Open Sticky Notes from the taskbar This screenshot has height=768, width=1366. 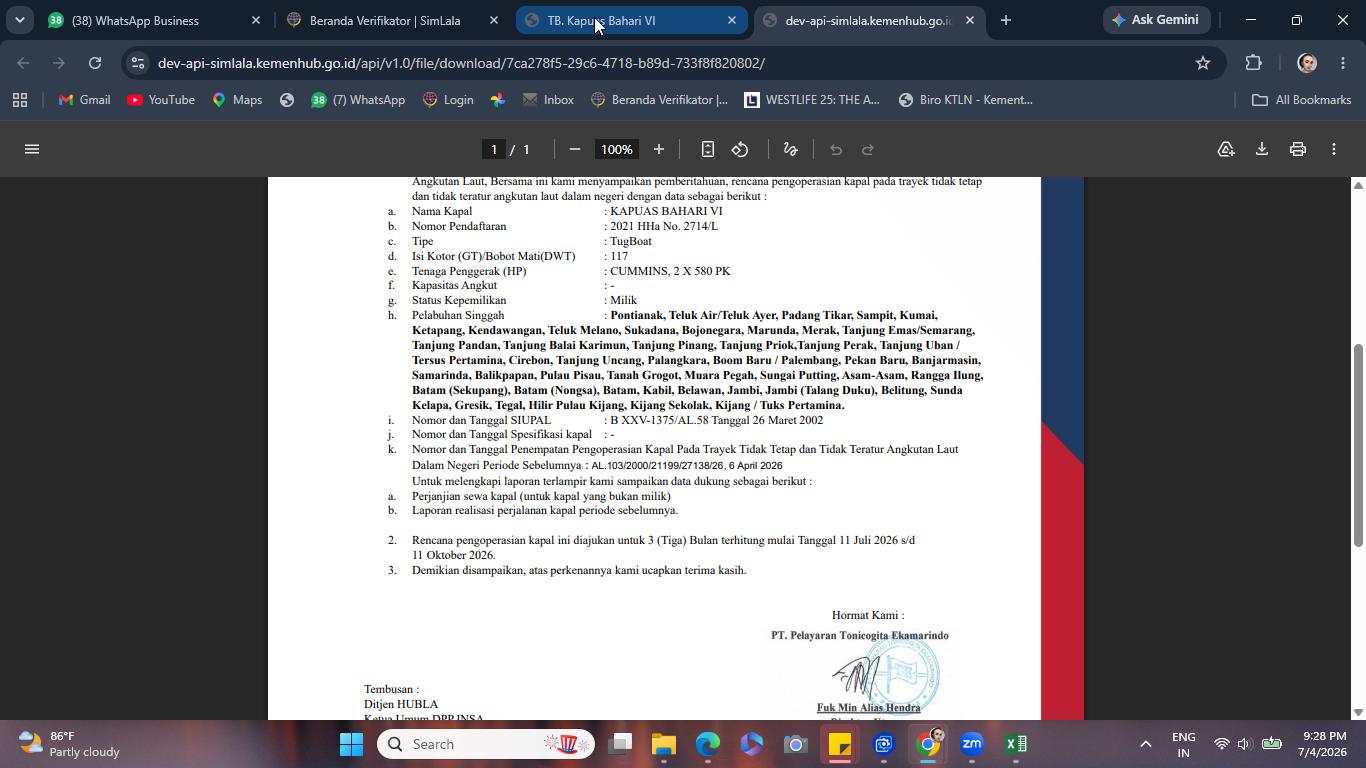point(840,744)
